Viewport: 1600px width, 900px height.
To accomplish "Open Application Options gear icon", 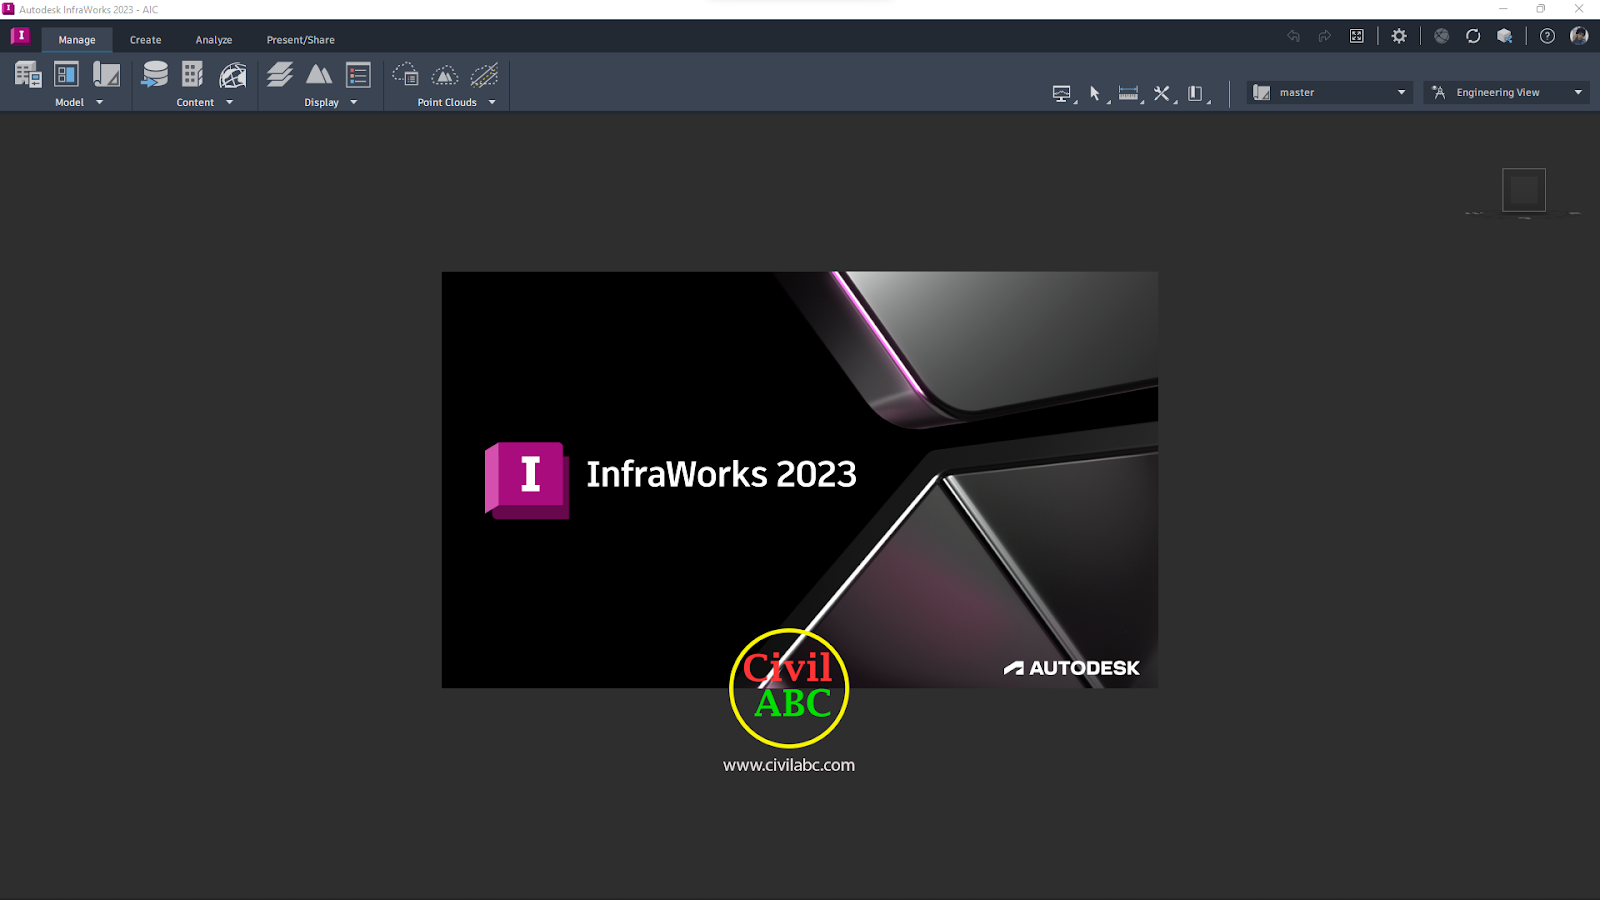I will click(x=1399, y=36).
